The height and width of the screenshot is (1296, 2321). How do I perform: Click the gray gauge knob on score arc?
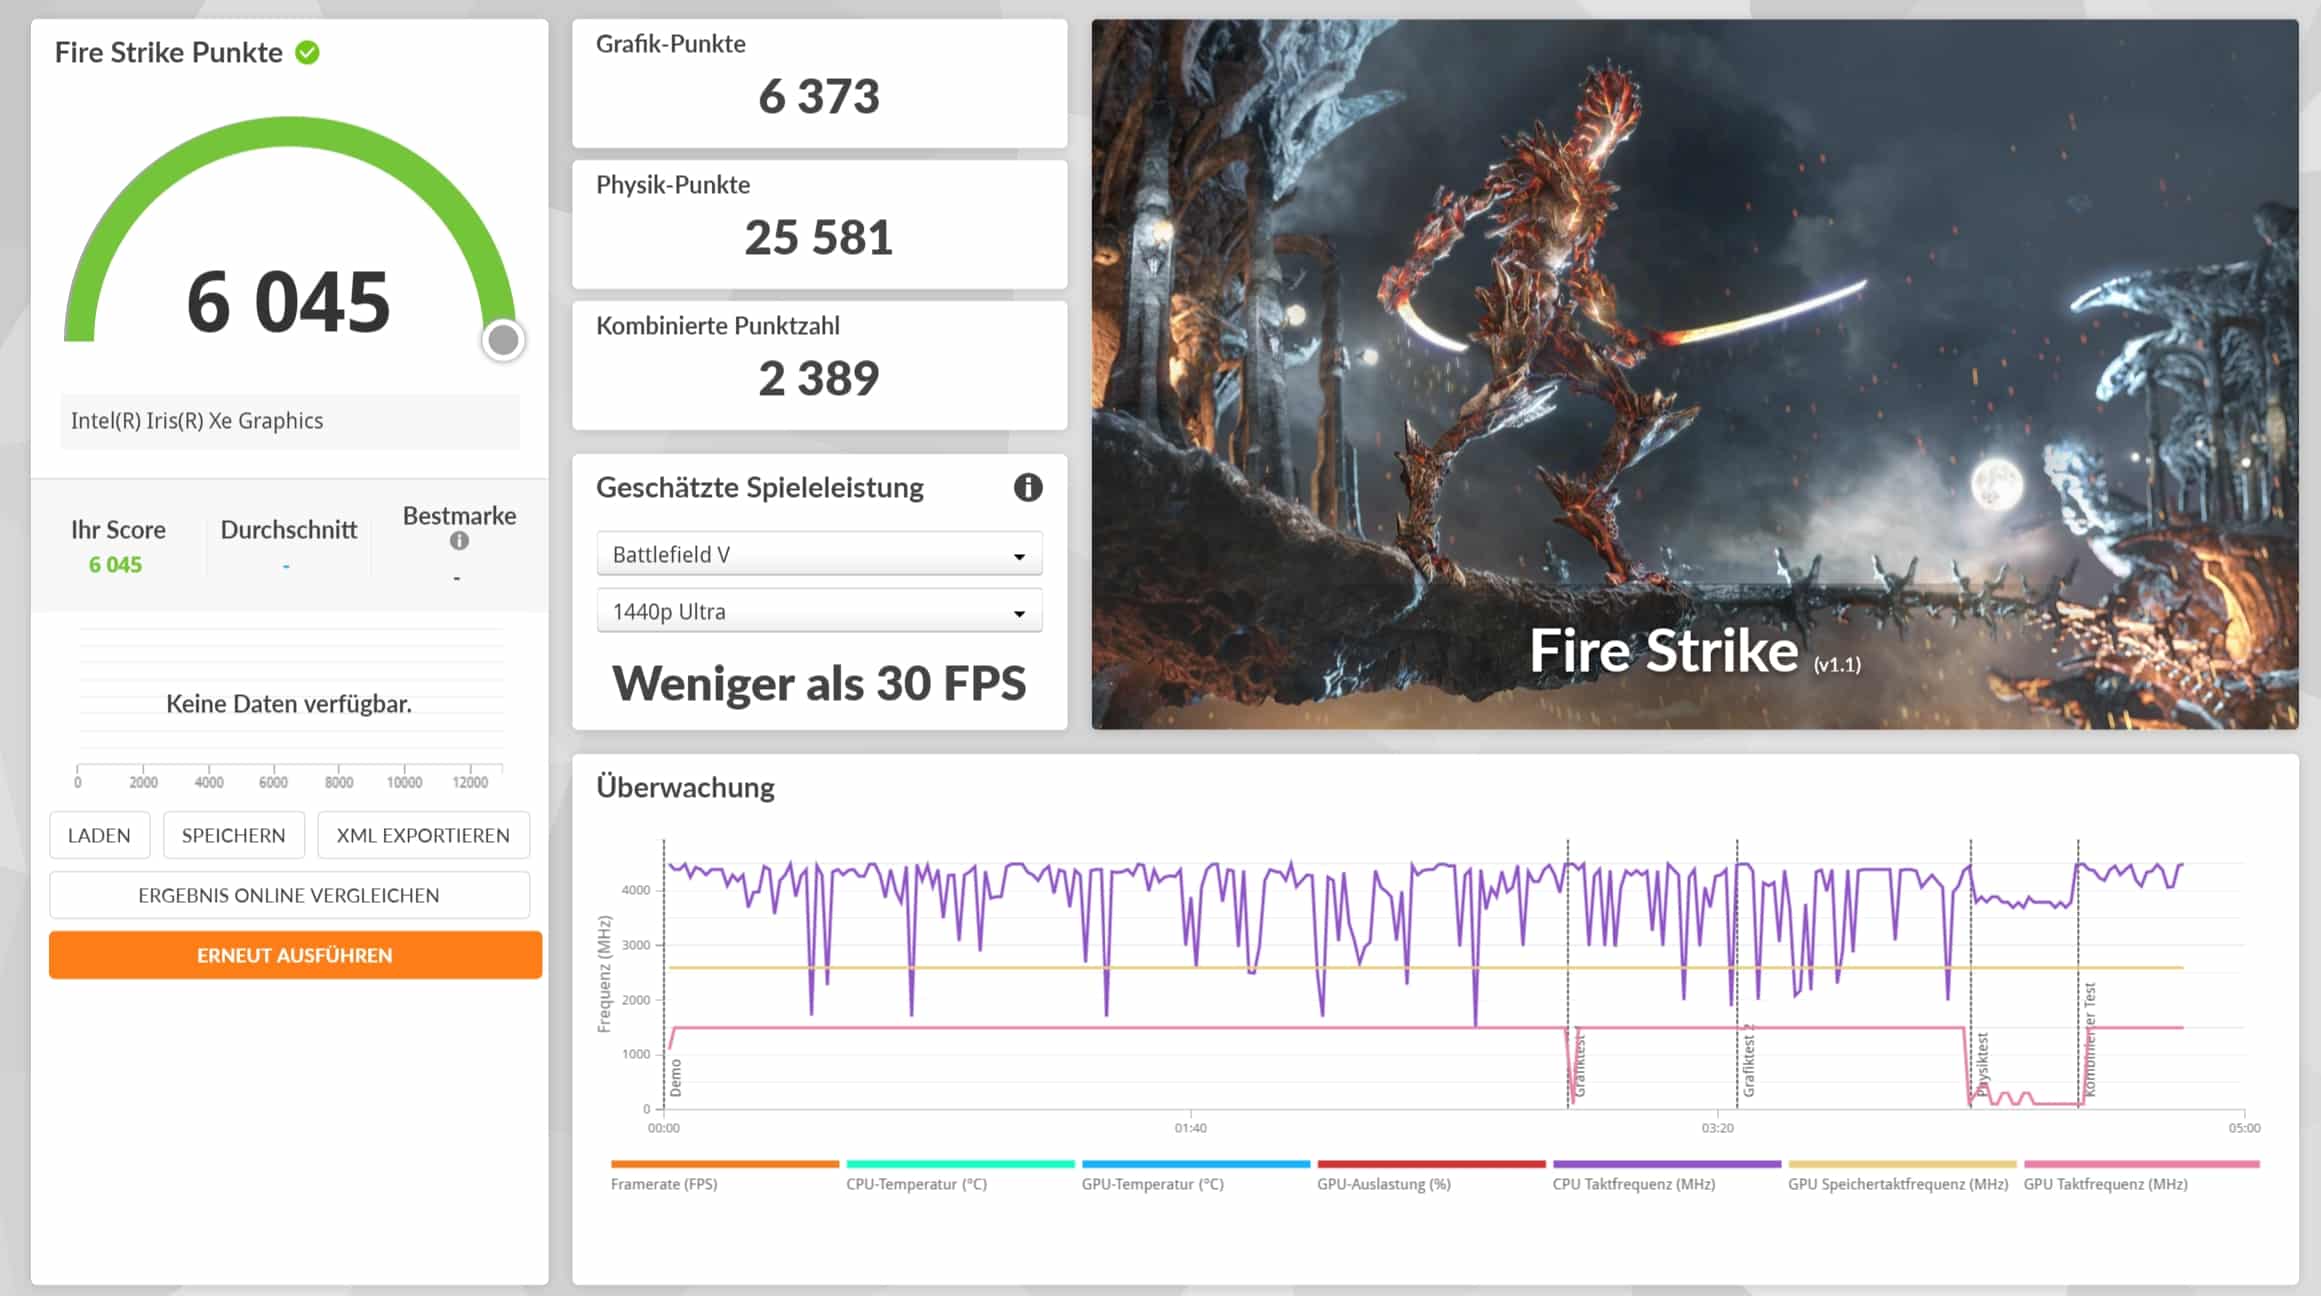[x=503, y=340]
